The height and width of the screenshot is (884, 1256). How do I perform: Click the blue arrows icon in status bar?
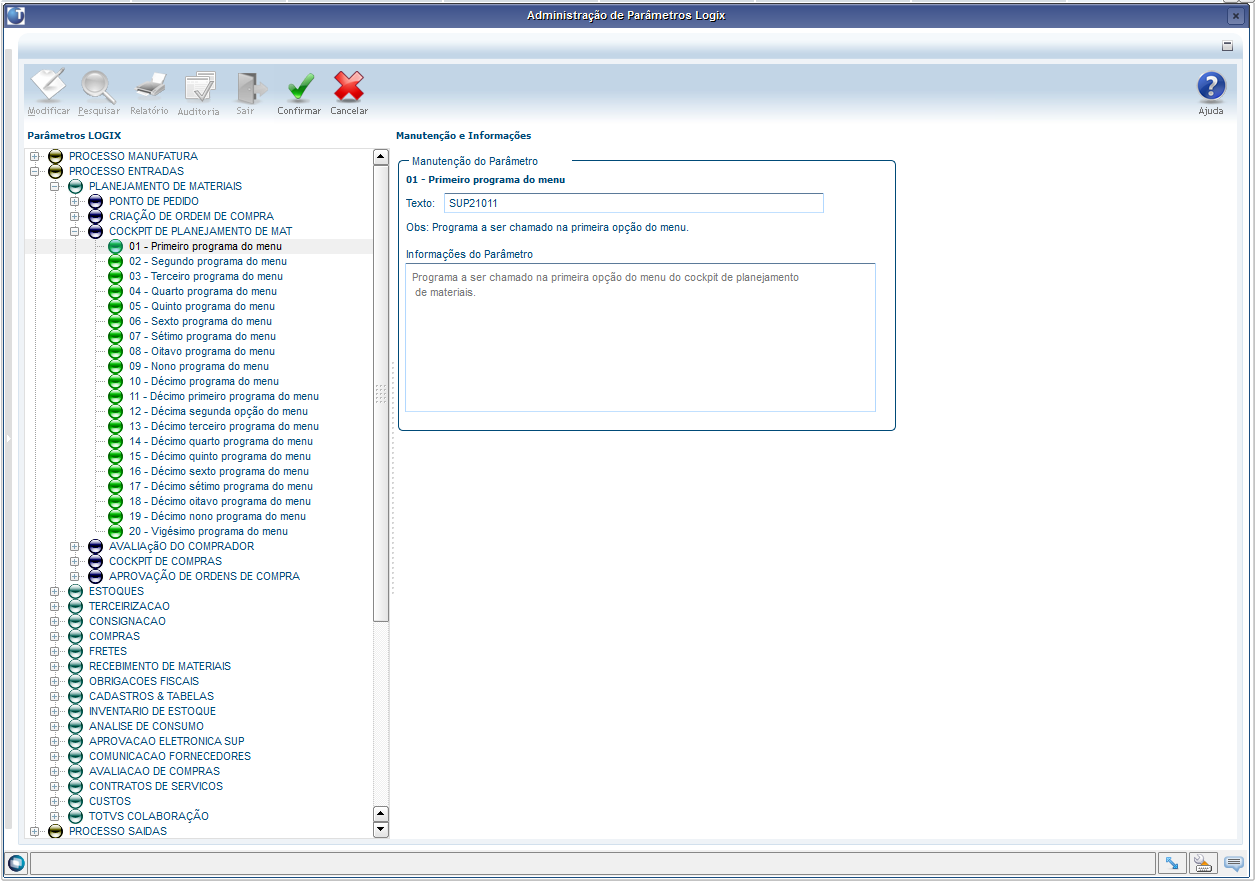pos(1170,863)
